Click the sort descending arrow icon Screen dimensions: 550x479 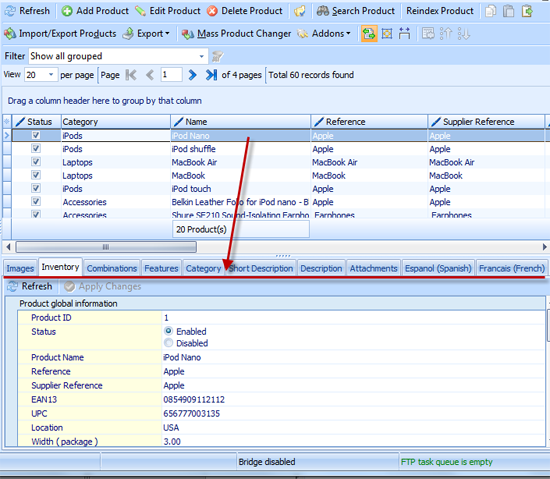pyautogui.click(x=463, y=34)
